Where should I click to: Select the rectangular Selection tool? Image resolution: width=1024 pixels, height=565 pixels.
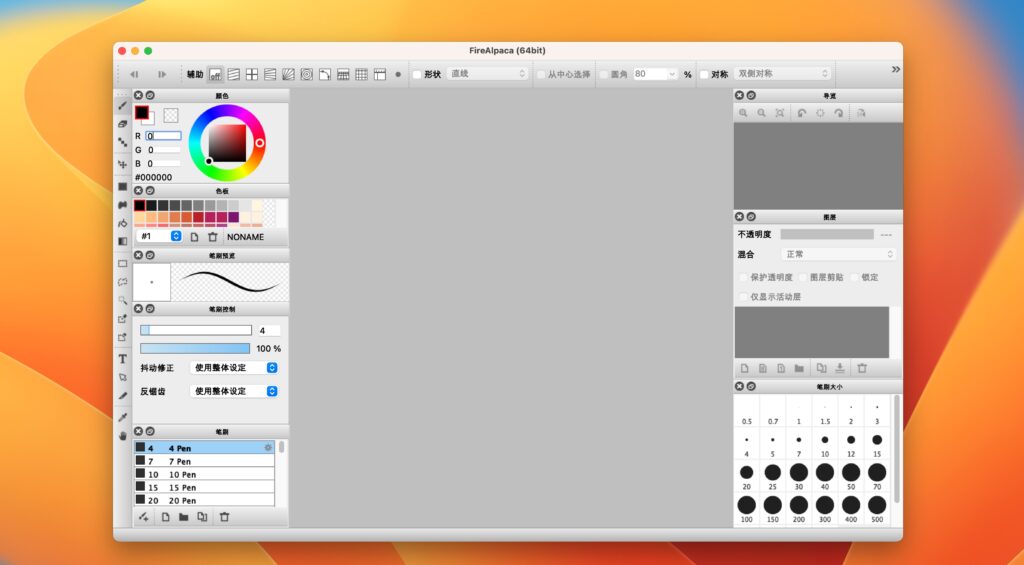point(122,264)
